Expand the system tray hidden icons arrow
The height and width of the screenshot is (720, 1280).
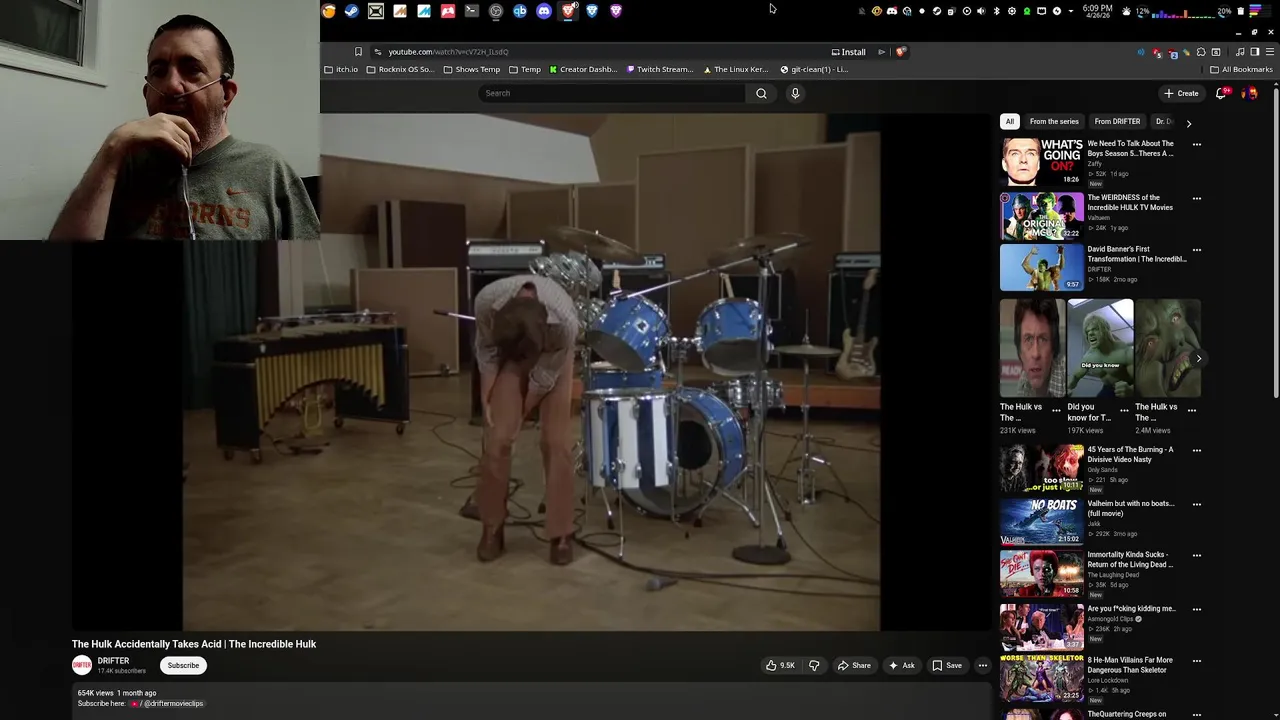click(1071, 11)
